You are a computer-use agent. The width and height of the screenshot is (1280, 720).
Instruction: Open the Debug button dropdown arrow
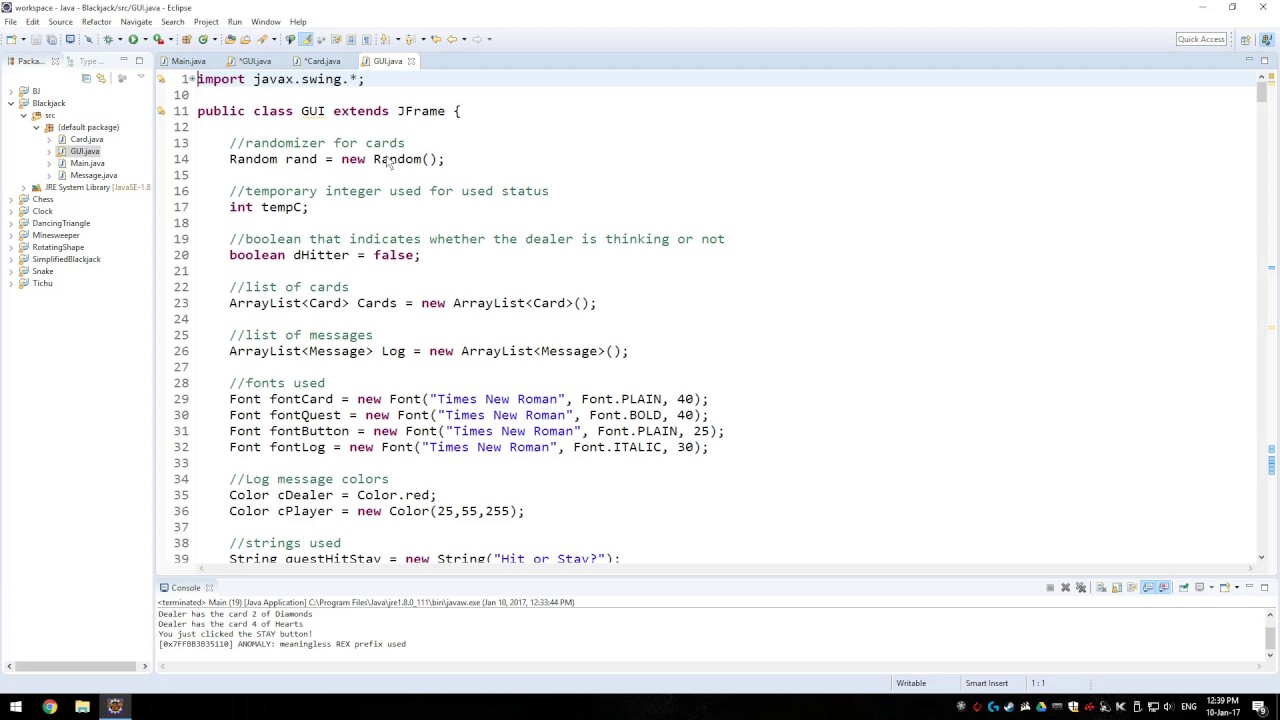120,39
